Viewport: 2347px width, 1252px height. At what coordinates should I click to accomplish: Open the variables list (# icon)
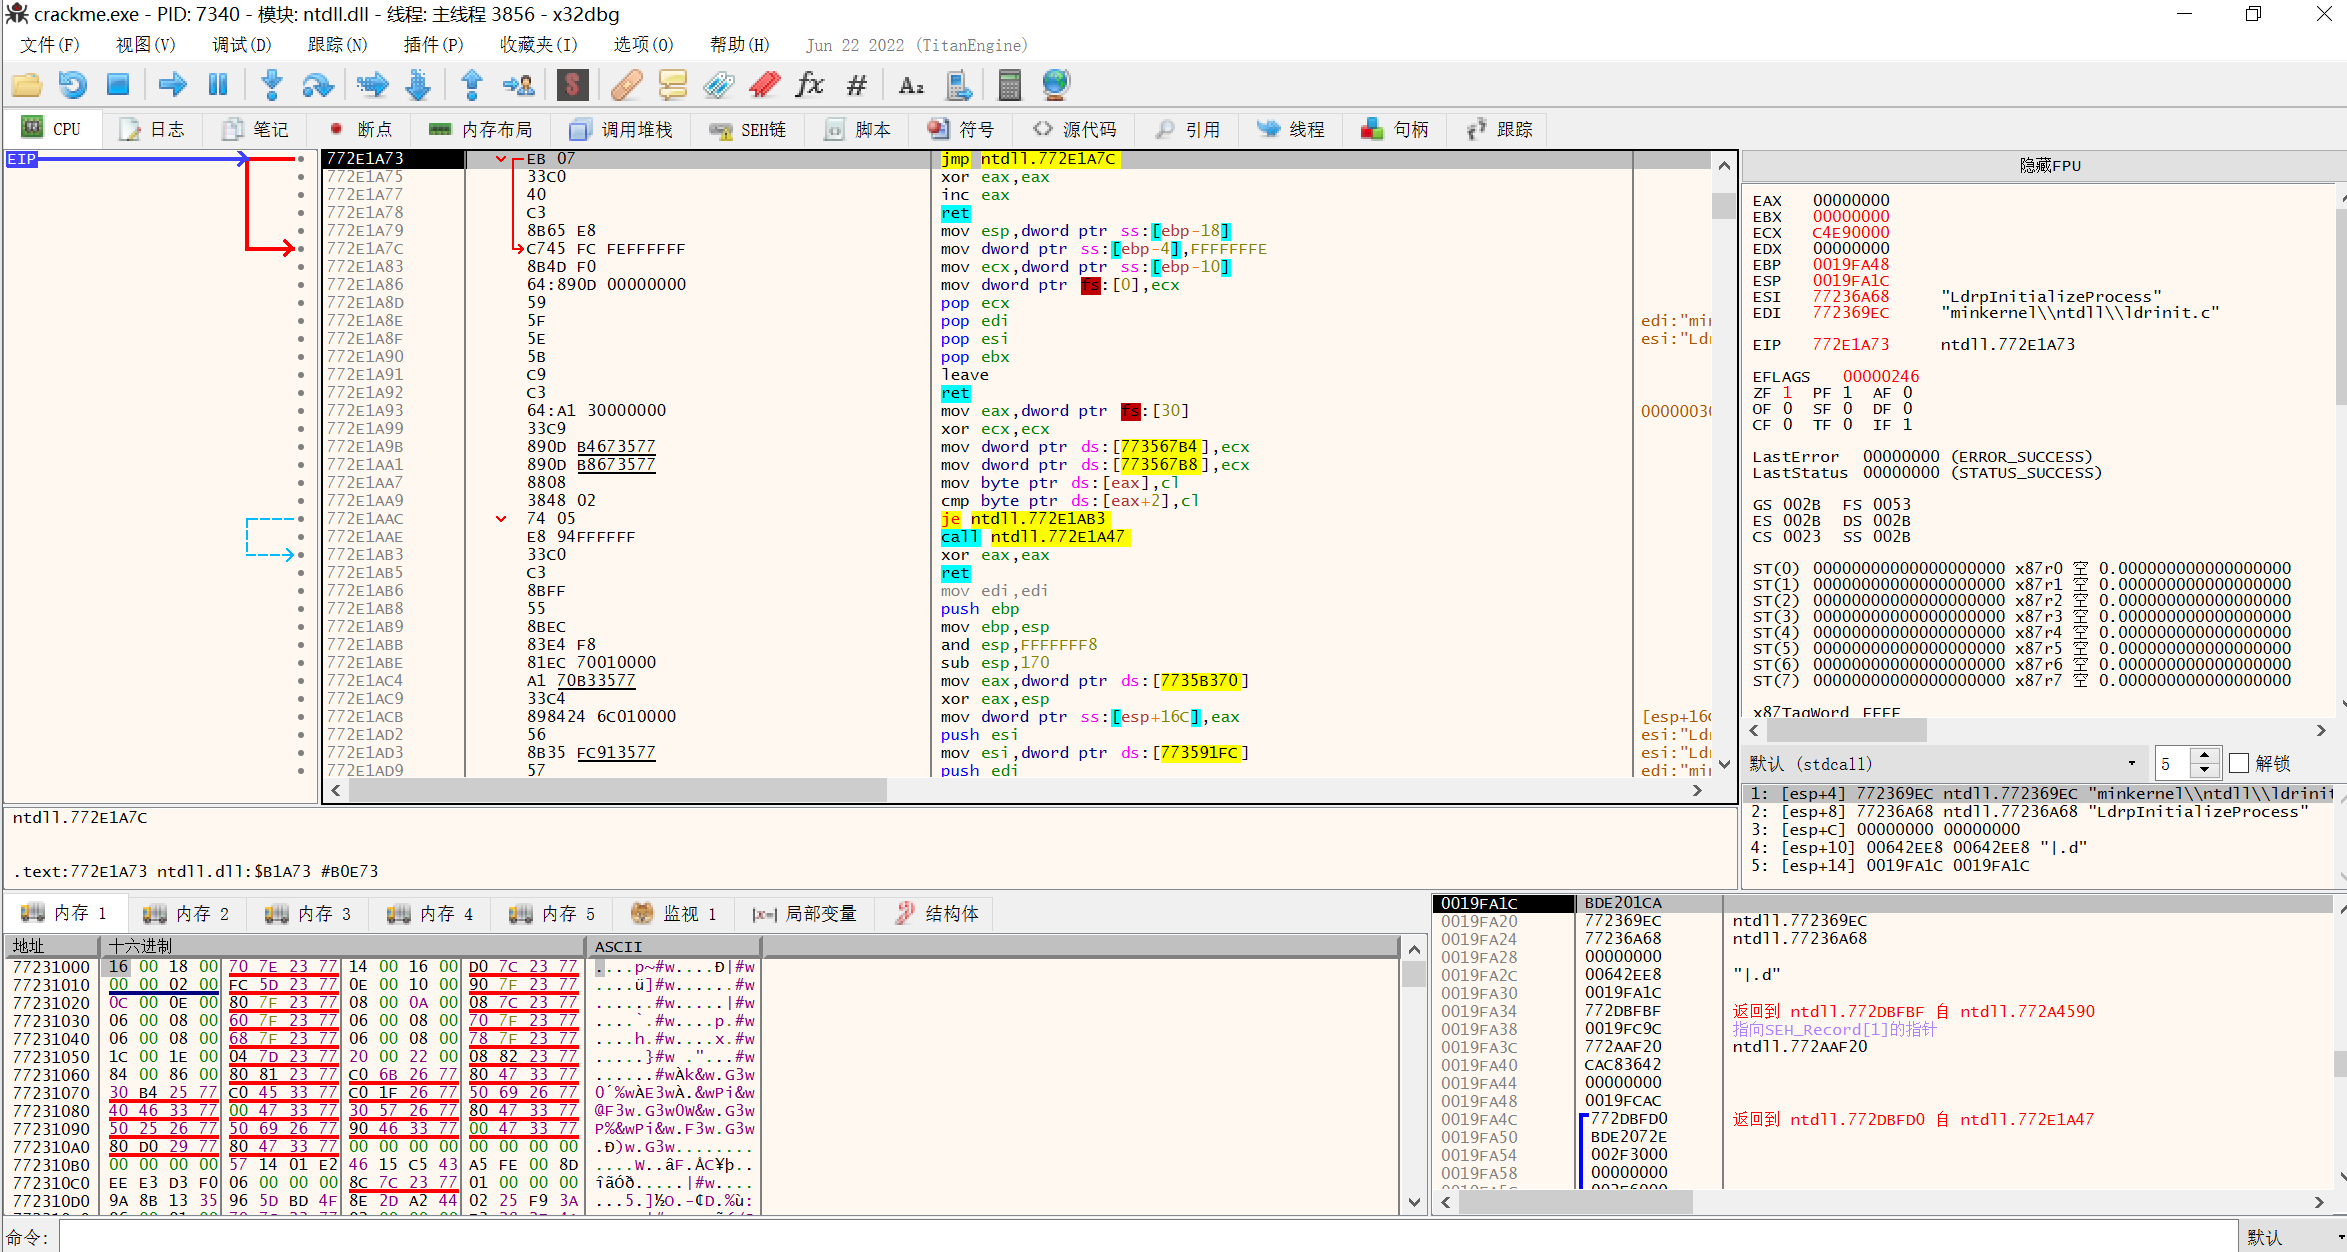[856, 85]
